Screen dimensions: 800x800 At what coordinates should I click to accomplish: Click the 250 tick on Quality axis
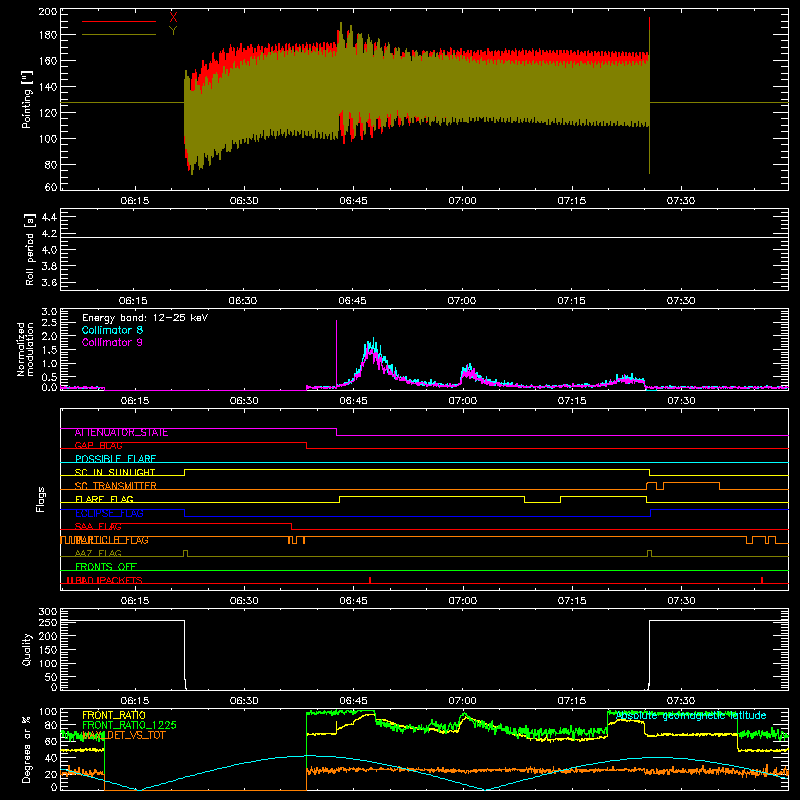(x=48, y=622)
